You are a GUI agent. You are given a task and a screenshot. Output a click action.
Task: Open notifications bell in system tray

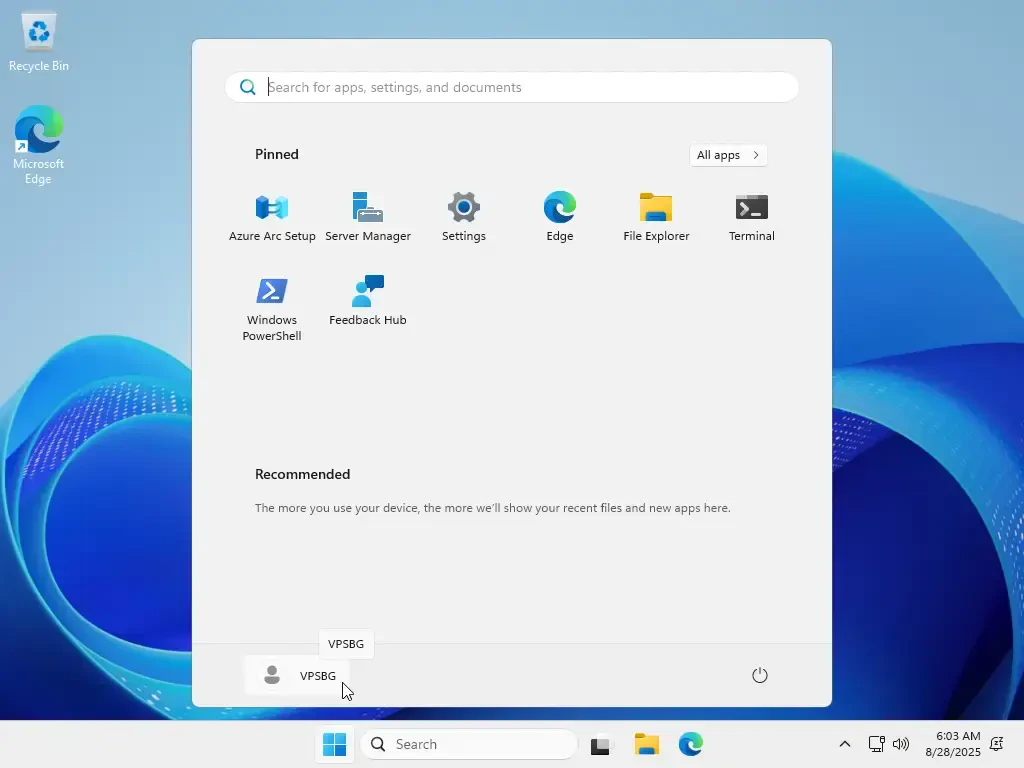[x=997, y=744]
